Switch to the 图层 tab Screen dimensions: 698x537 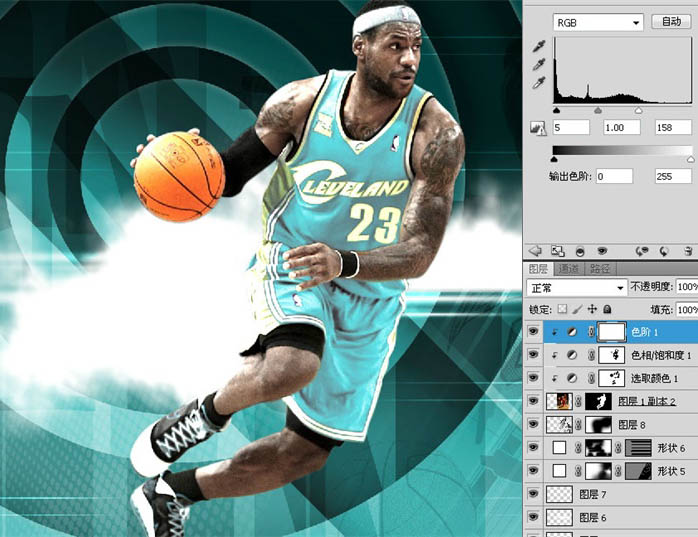coord(539,268)
